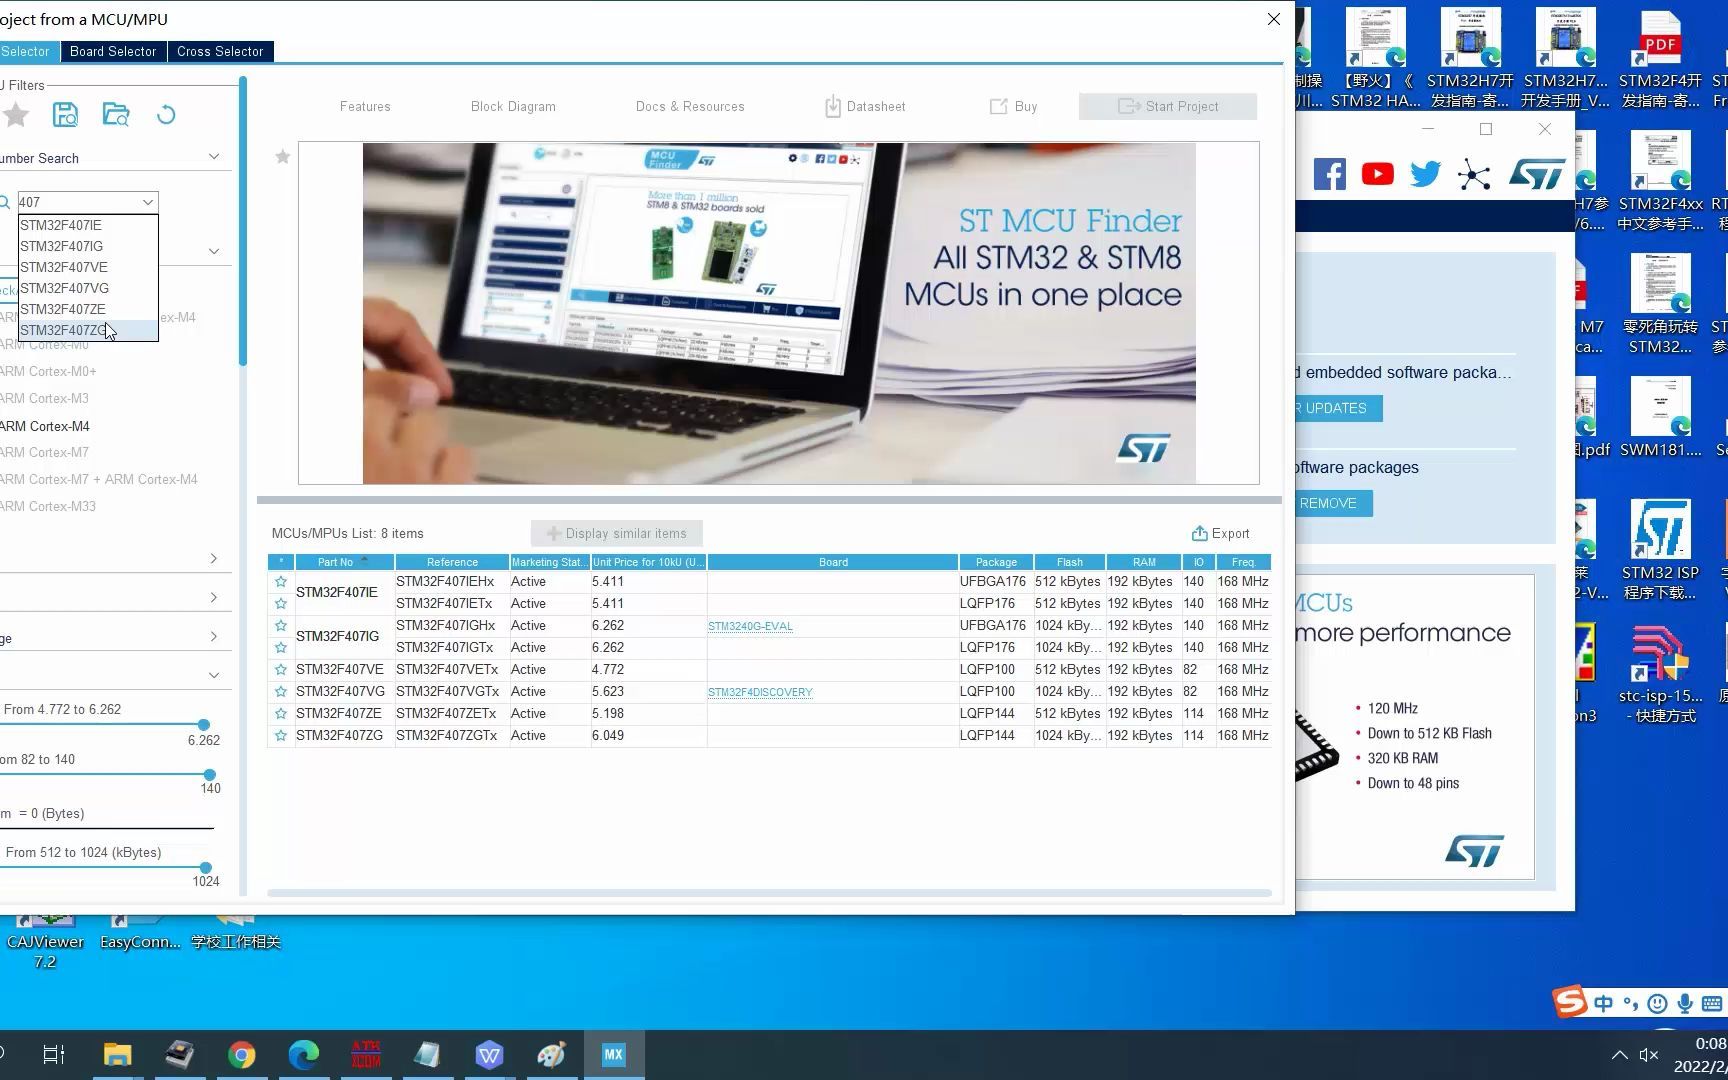
Task: Open File Explorer from the taskbar
Action: pyautogui.click(x=117, y=1055)
